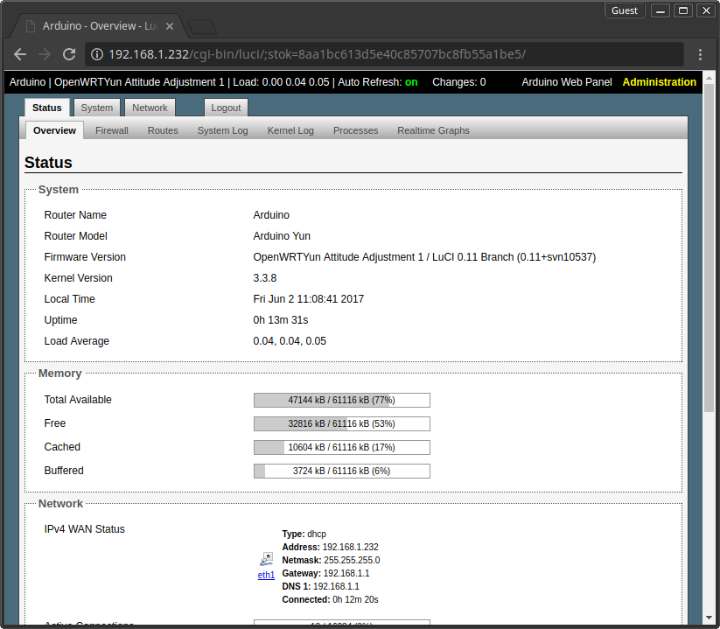Screen dimensions: 720x629
Task: Click the Status page heading
Action: pos(48,163)
